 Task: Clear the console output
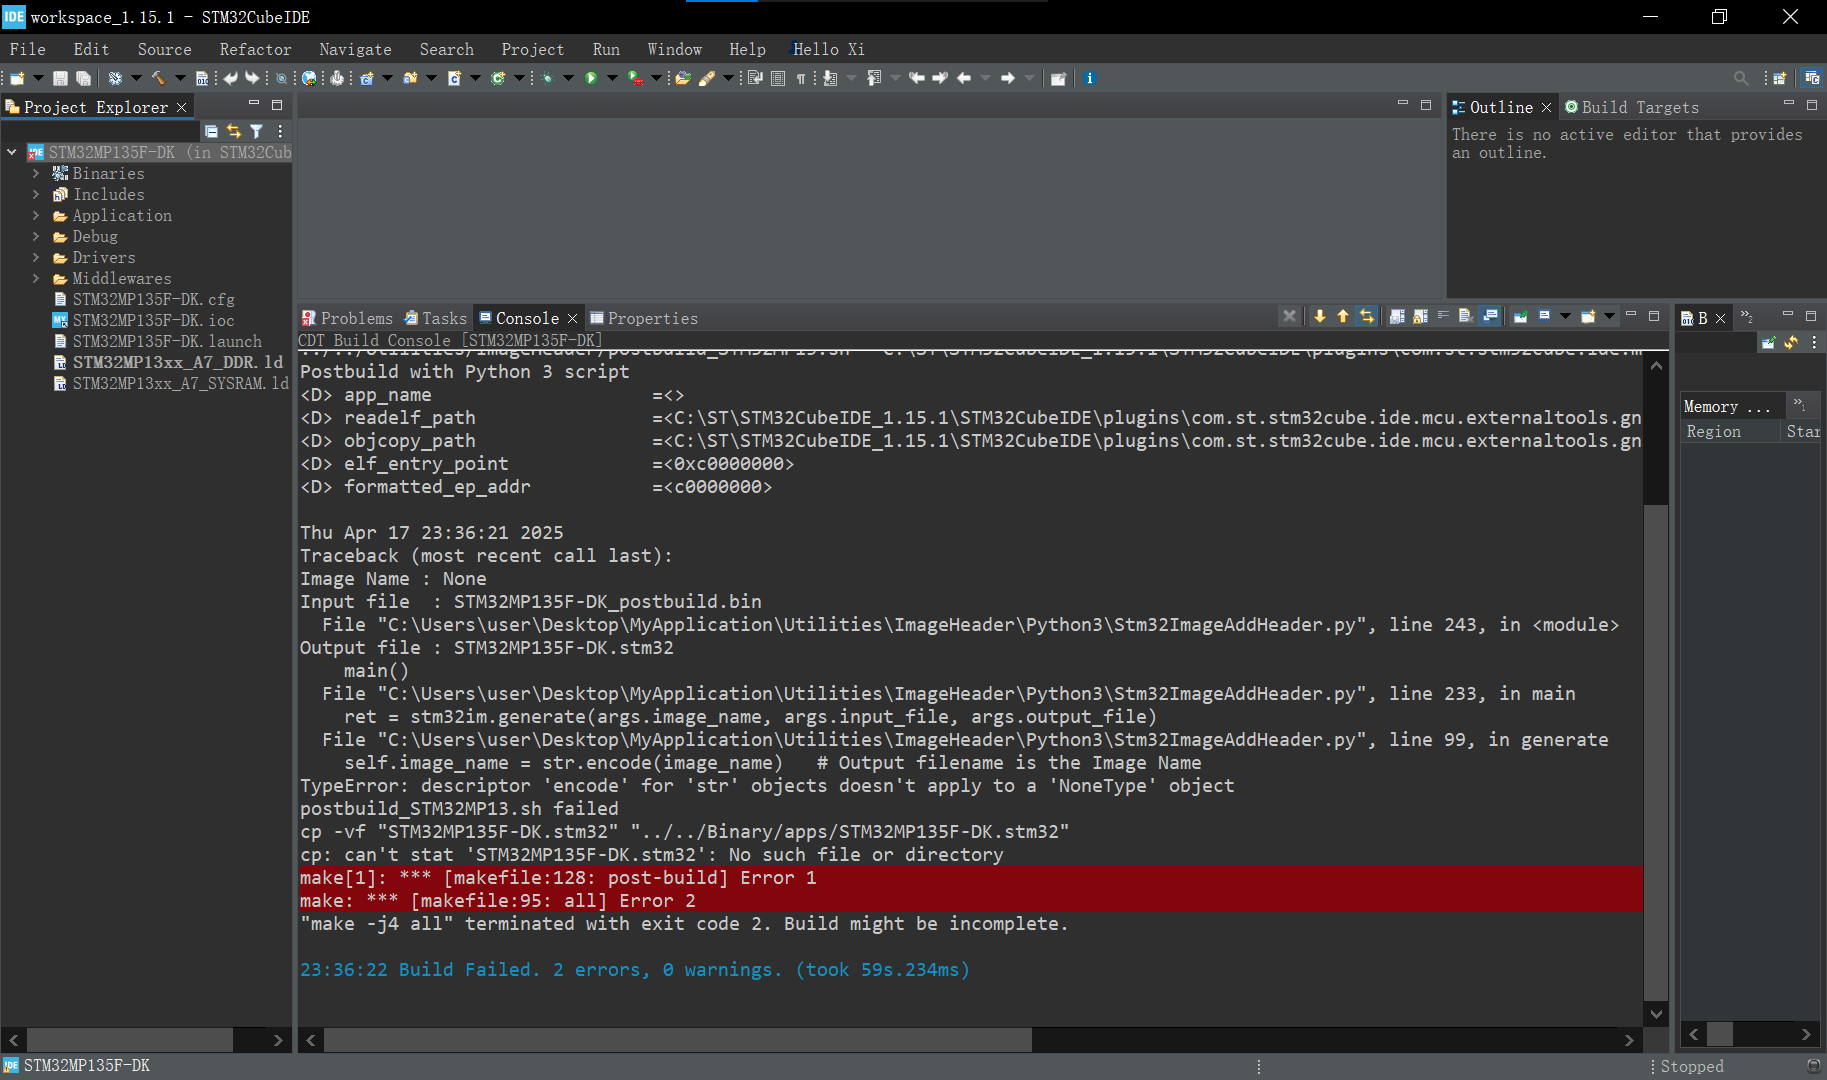tap(1466, 316)
